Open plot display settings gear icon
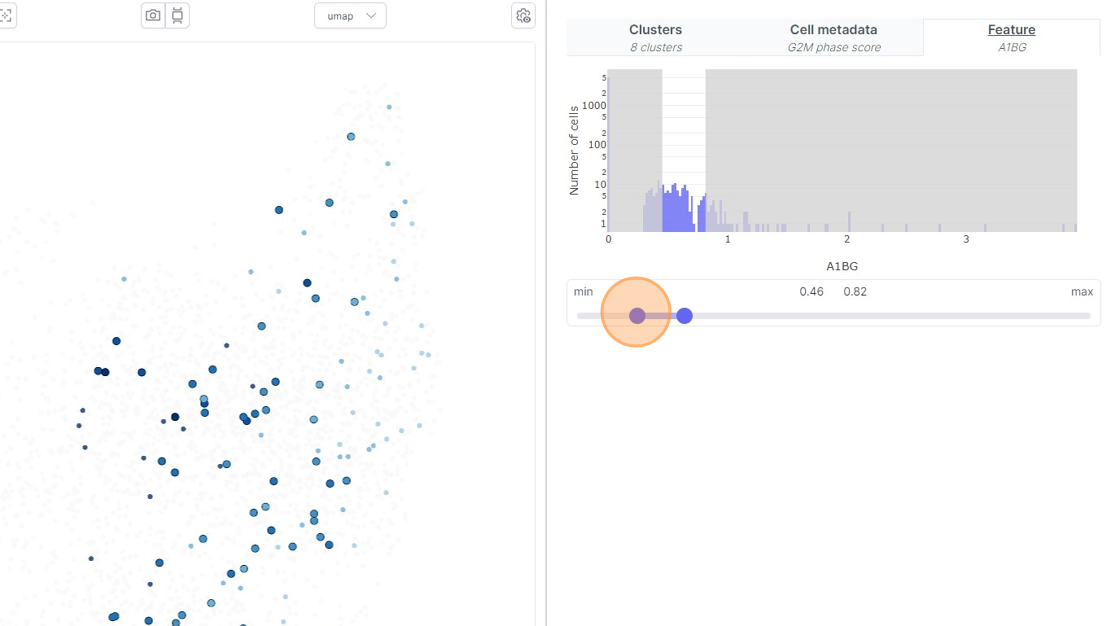This screenshot has width=1120, height=626. [x=524, y=16]
